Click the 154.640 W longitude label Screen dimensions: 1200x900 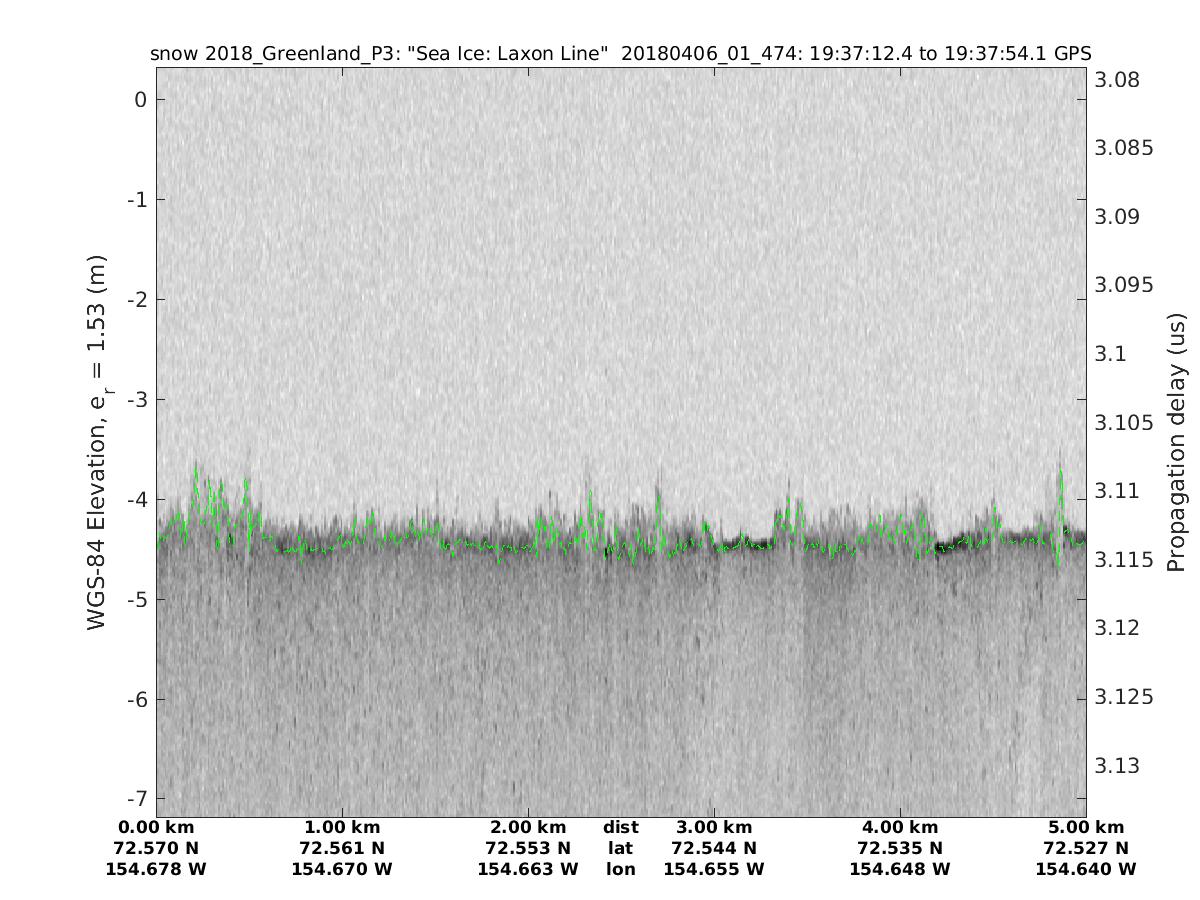pyautogui.click(x=1086, y=869)
